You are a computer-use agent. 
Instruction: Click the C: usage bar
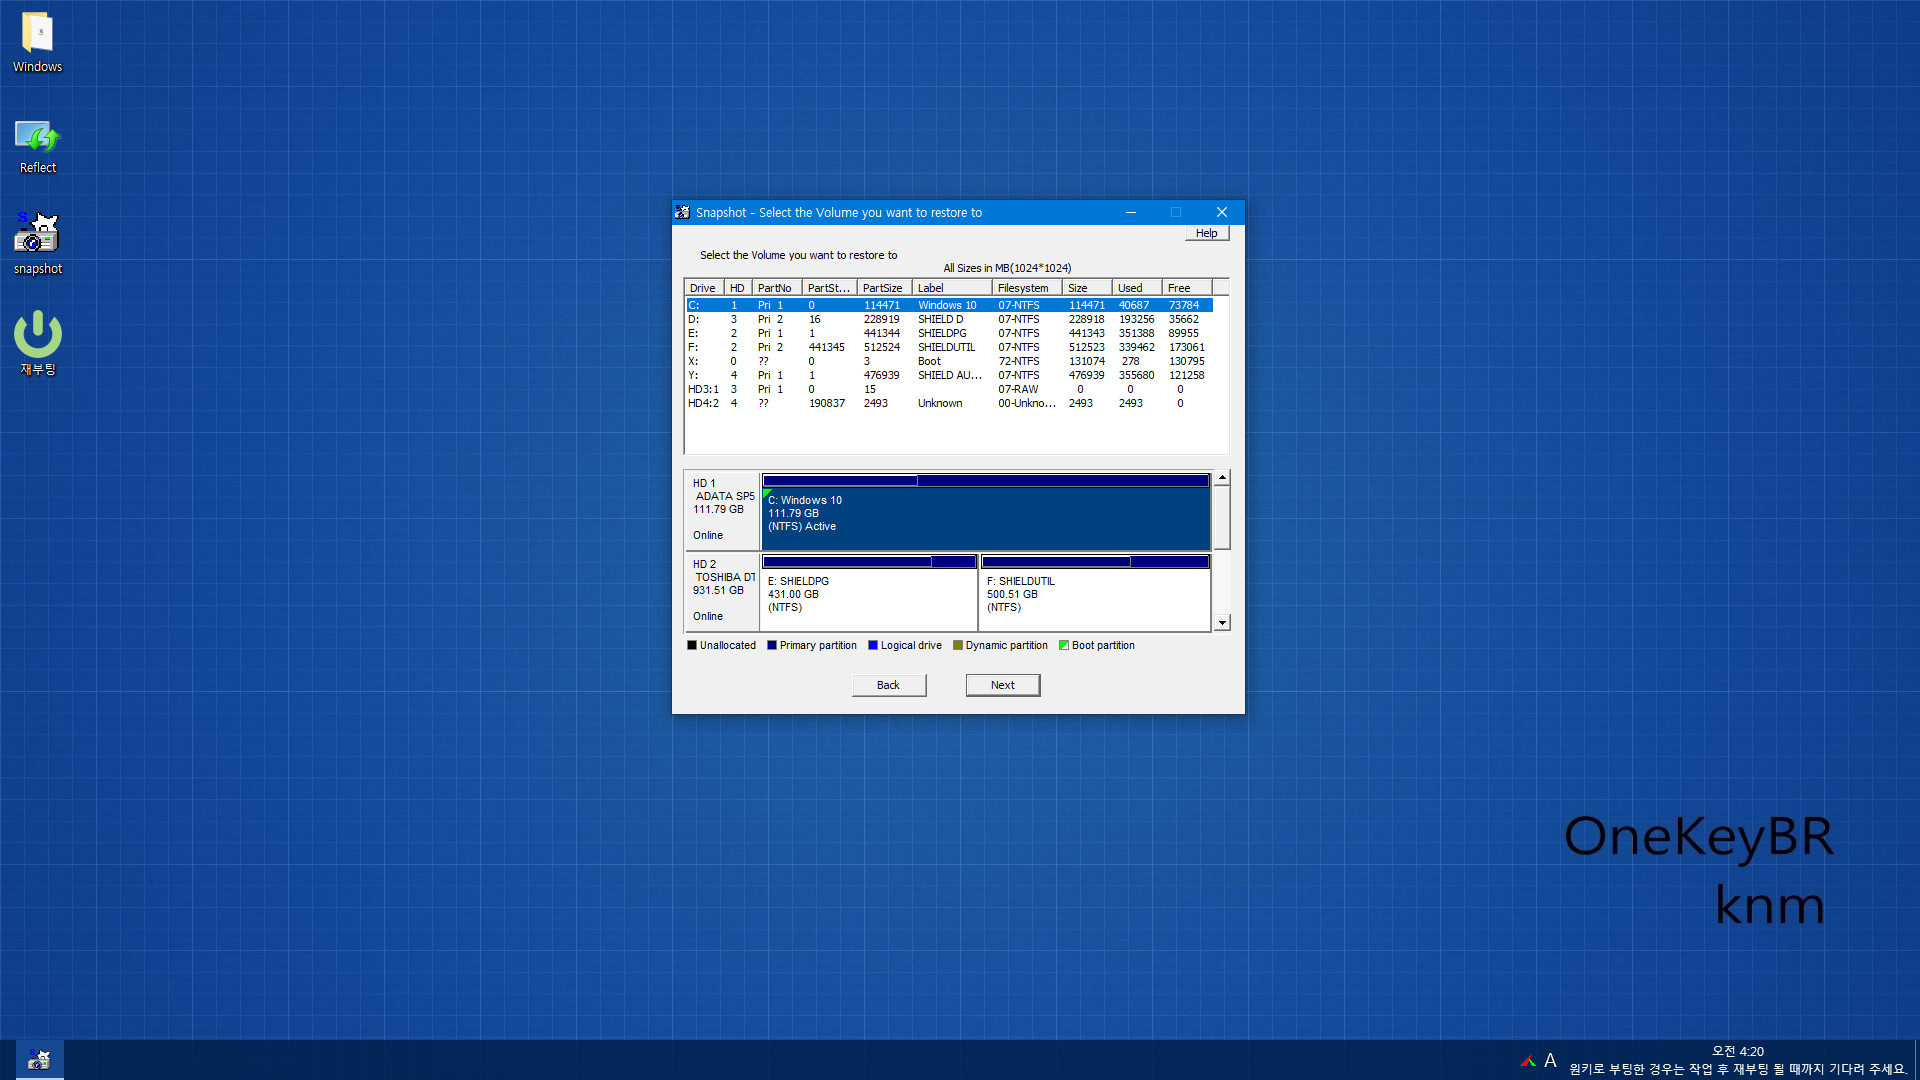coord(986,481)
